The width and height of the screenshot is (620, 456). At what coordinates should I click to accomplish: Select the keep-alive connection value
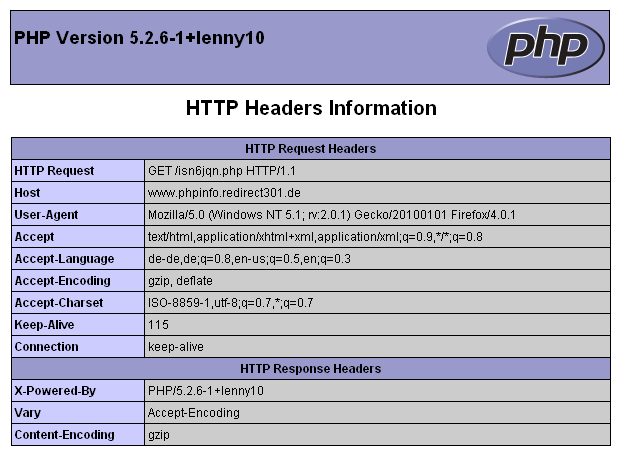pyautogui.click(x=176, y=347)
